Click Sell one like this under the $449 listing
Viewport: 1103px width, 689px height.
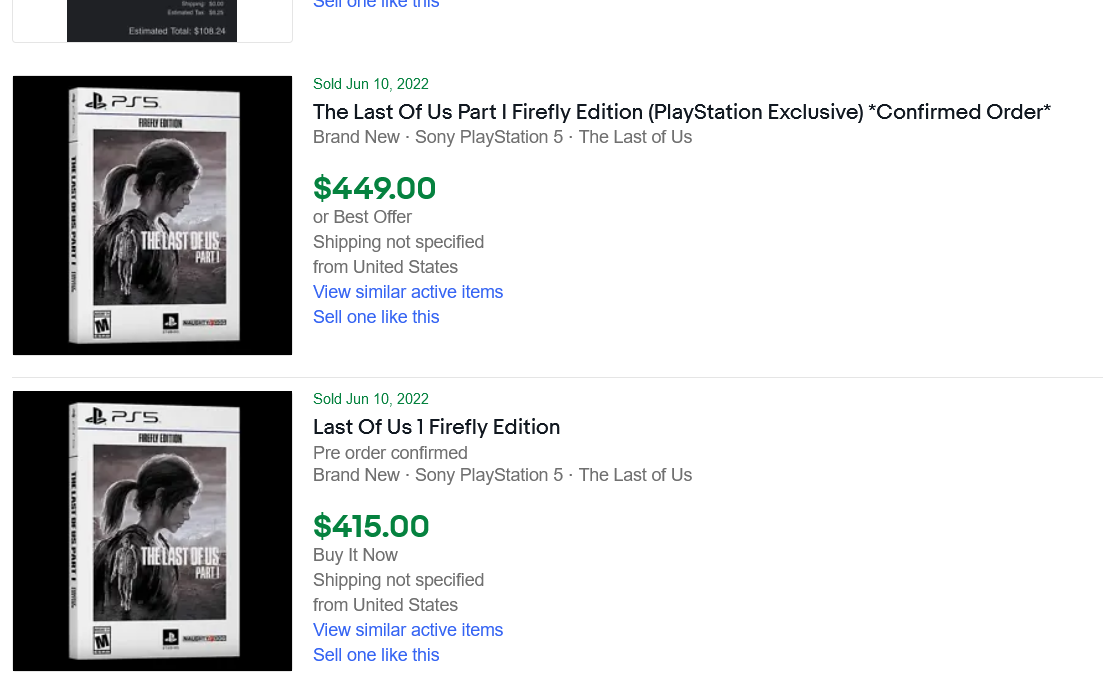pyautogui.click(x=375, y=317)
